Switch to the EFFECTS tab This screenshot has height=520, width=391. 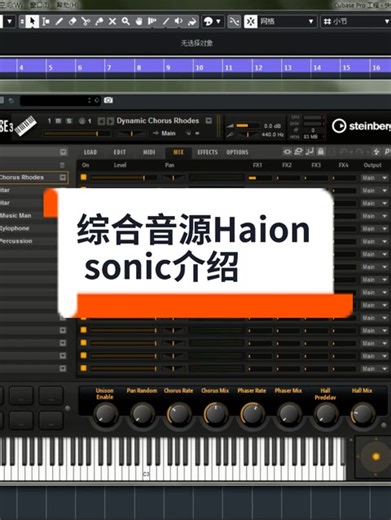click(207, 152)
